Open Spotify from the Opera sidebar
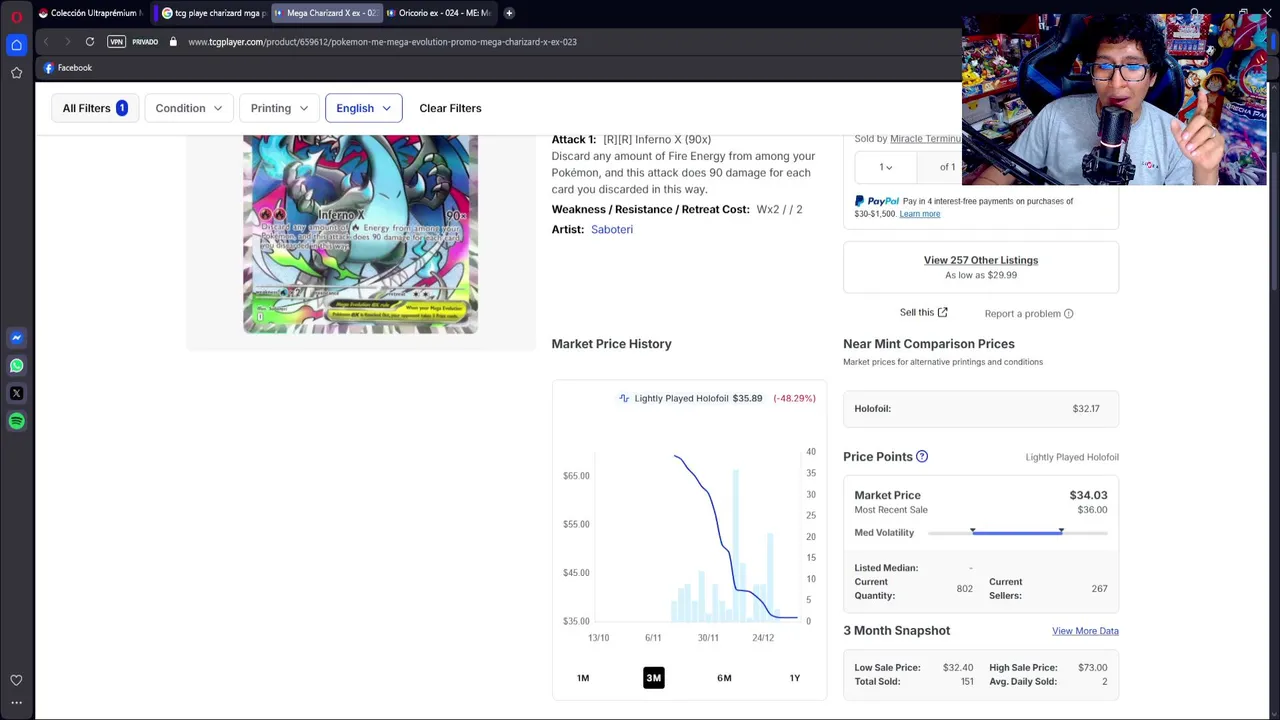The image size is (1280, 720). (x=16, y=422)
